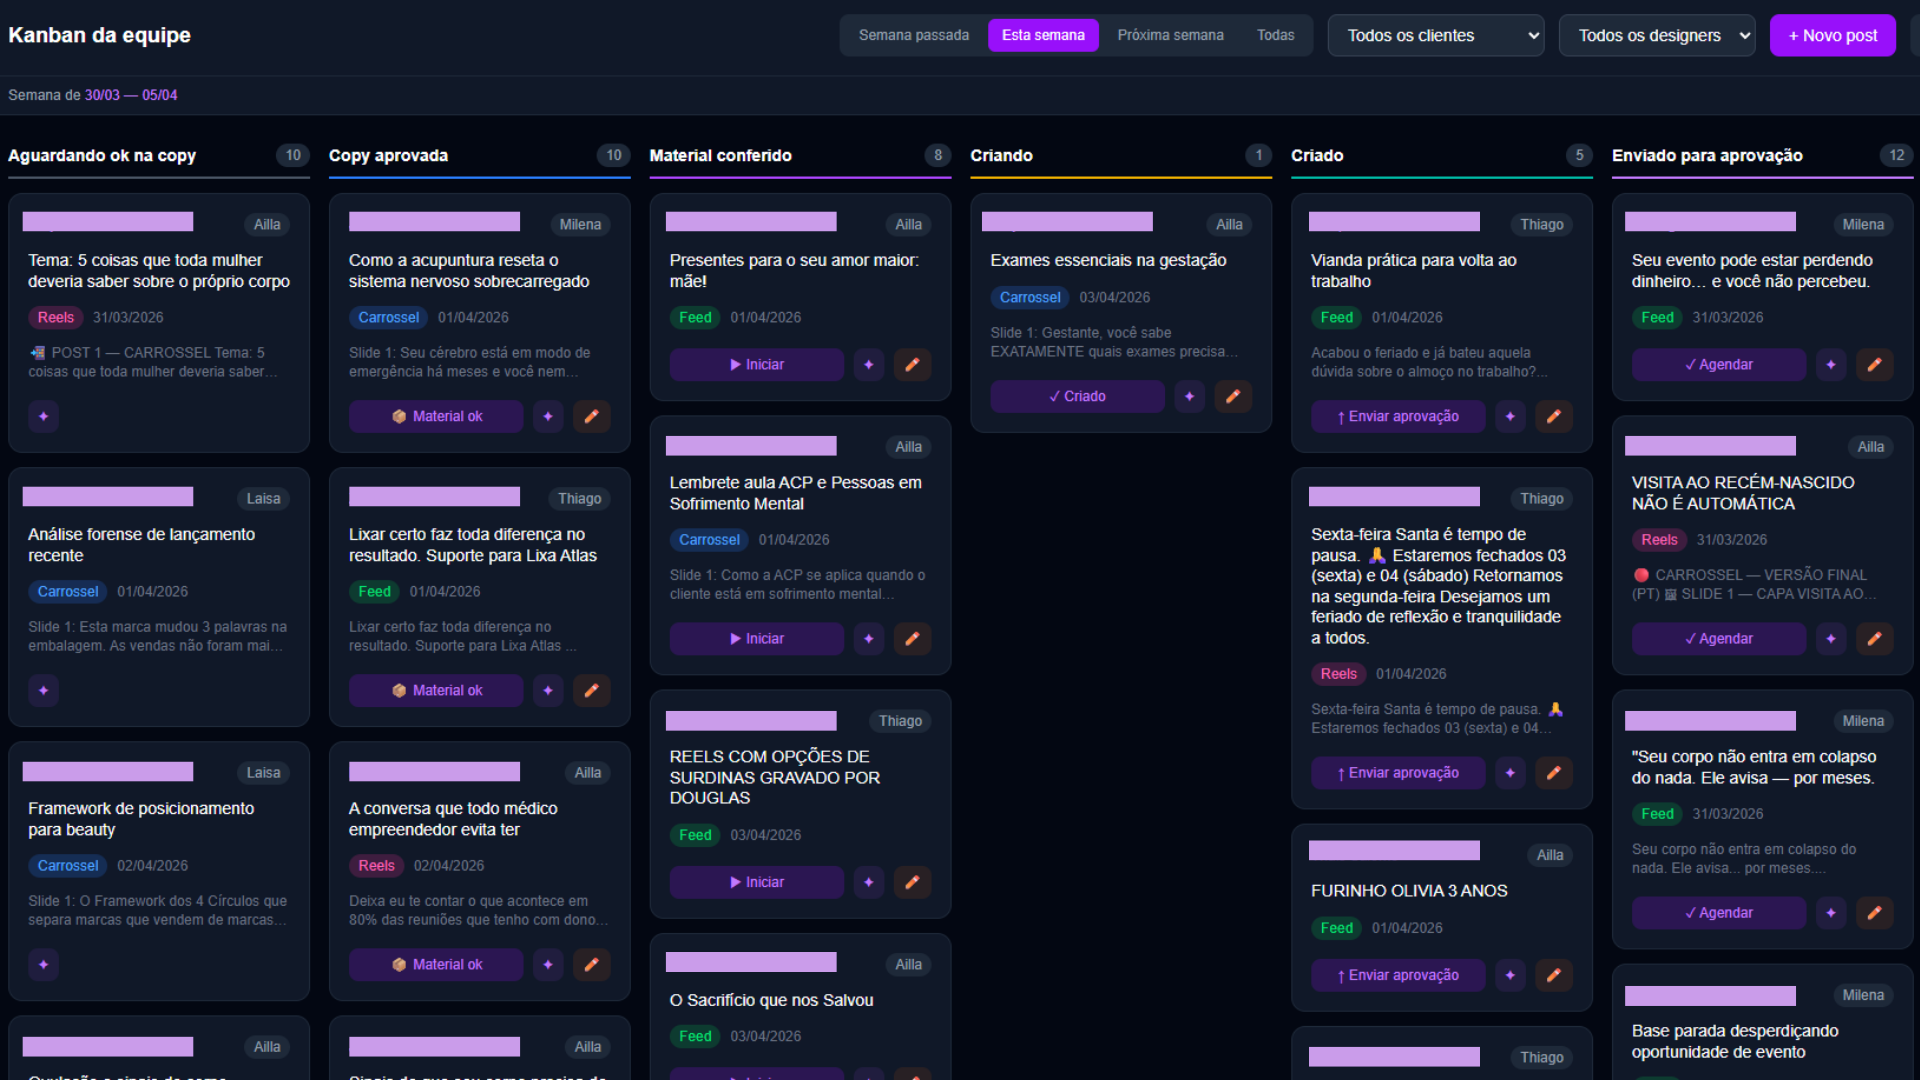
Task: Click sparkle icon on 'Análise forense' card
Action: [x=43, y=690]
